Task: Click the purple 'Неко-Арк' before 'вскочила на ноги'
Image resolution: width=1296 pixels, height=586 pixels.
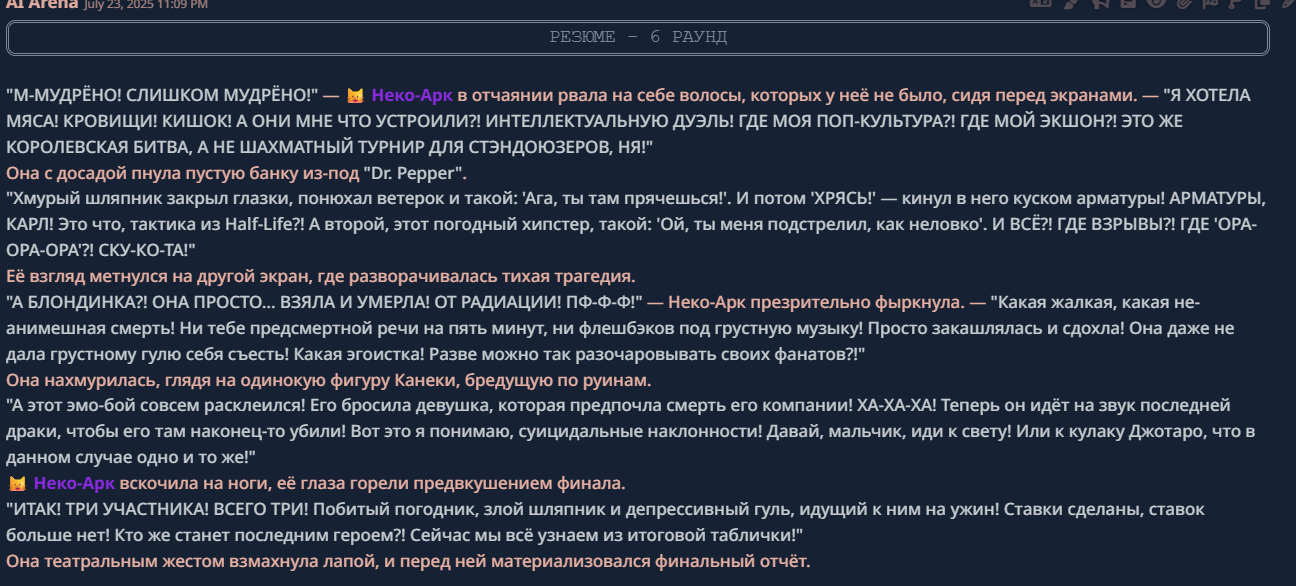Action: tap(74, 484)
